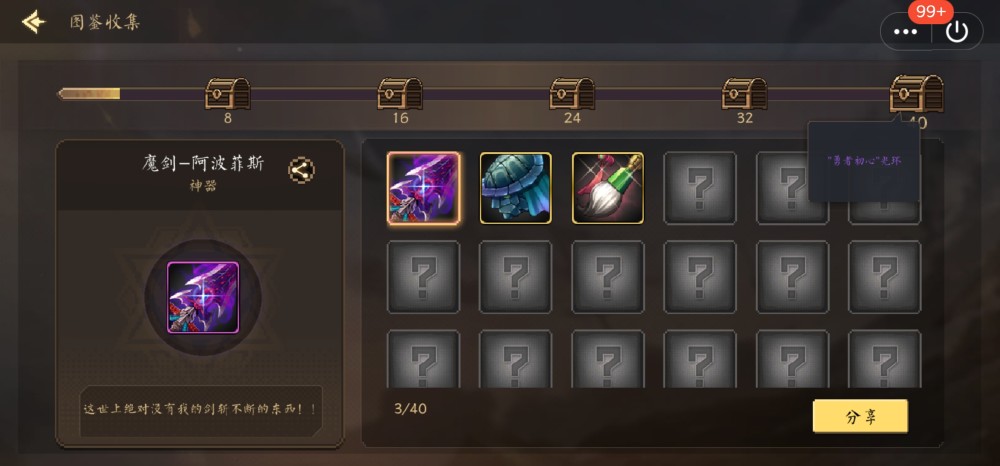Select the fourth locked slot in top row
This screenshot has width=1000, height=466.
[x=700, y=188]
